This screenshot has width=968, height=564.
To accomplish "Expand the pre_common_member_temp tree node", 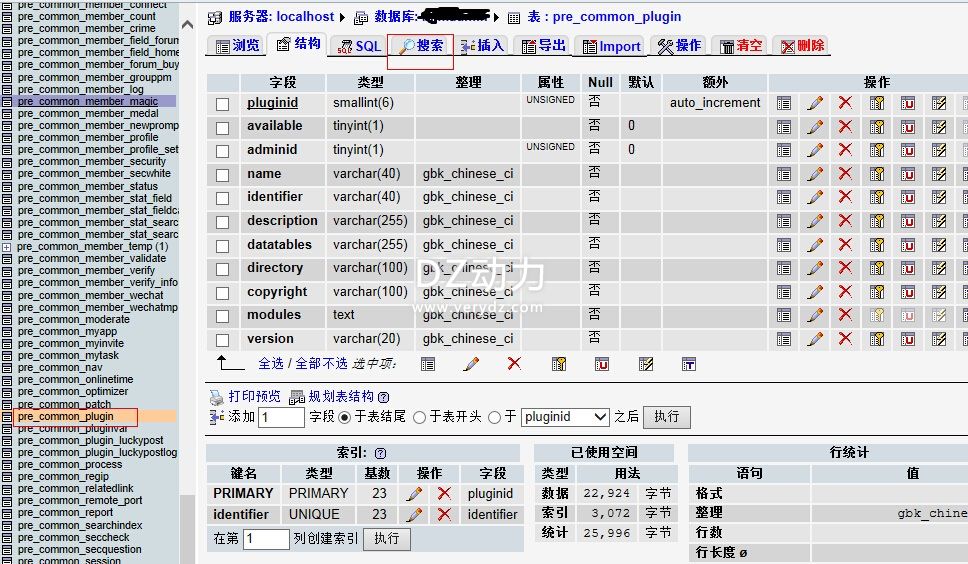I will click(6, 247).
